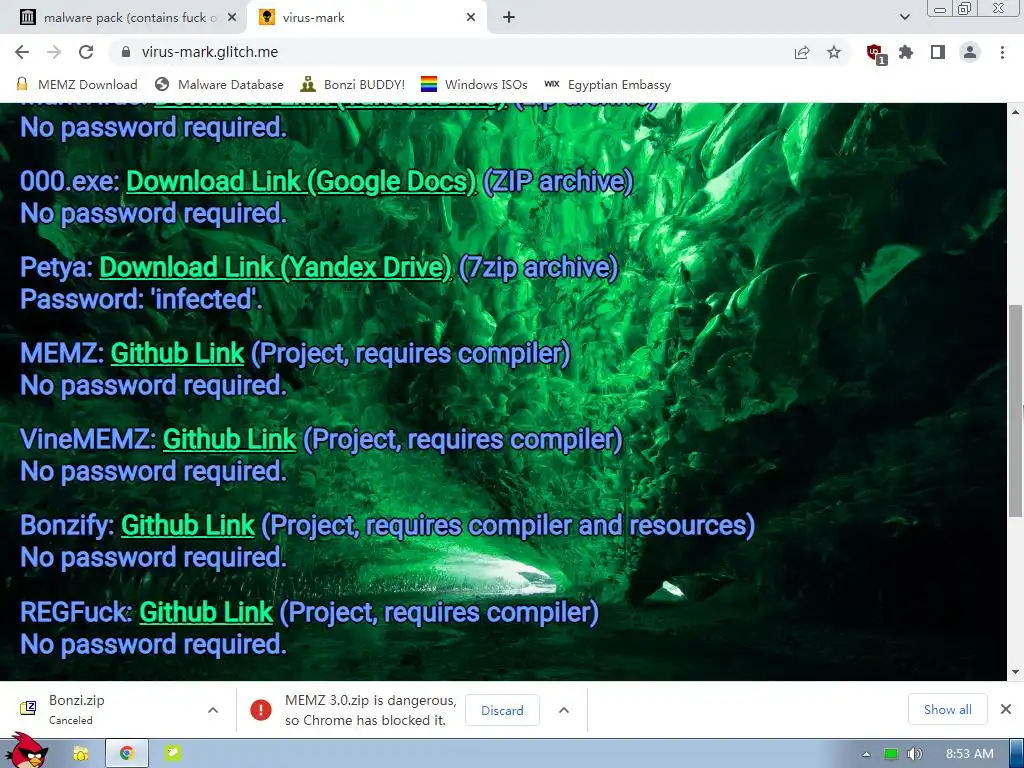Screen dimensions: 1024x768
Task: Open the Bonzi BUDDY! bookmark
Action: [x=353, y=85]
